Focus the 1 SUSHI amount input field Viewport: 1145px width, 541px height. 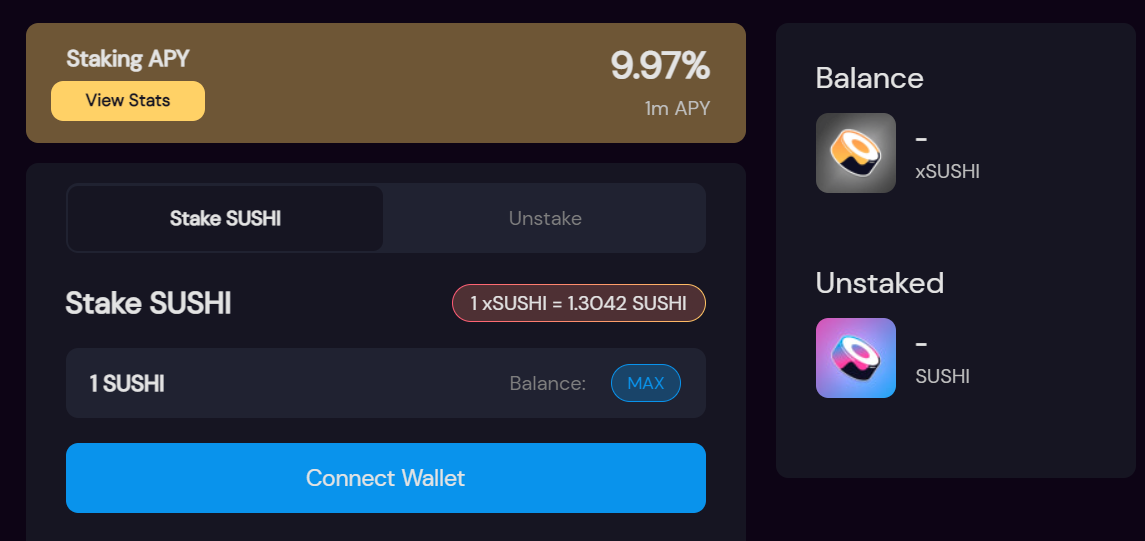[280, 383]
